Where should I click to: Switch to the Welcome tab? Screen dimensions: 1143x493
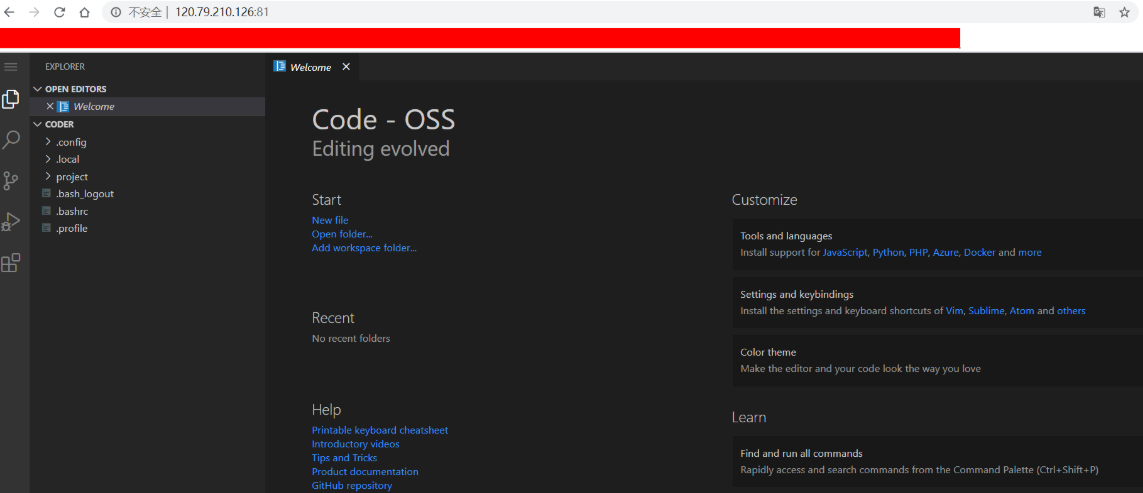310,67
